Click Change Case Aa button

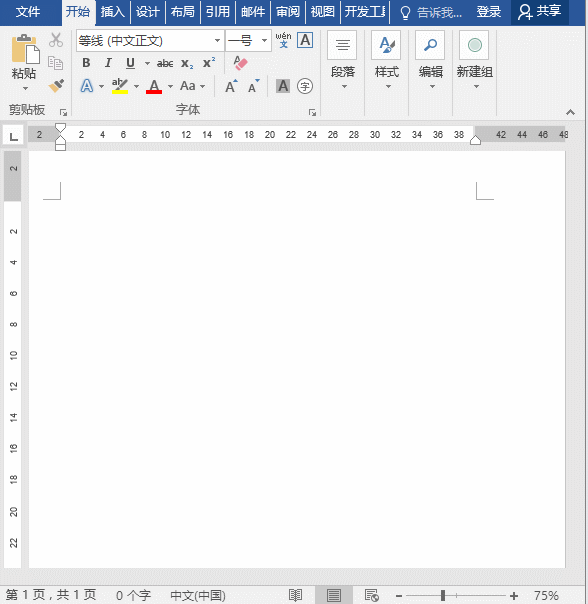click(188, 86)
